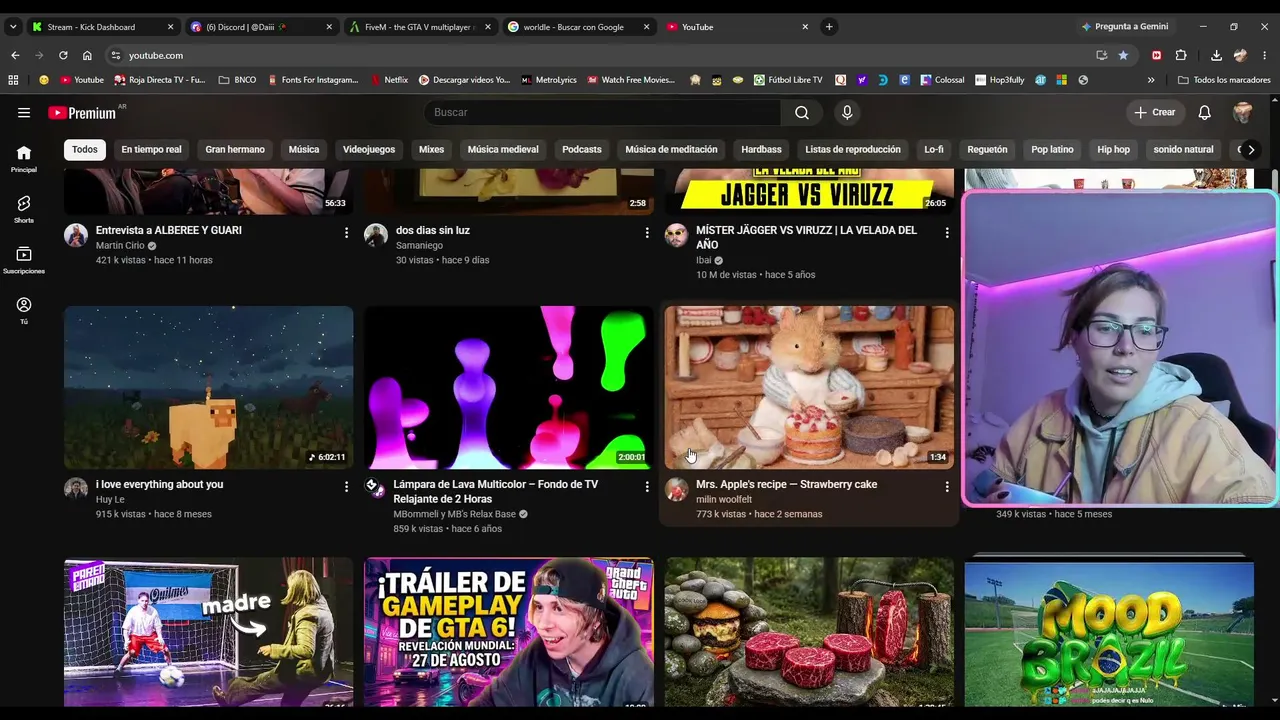Open a new Chrome tab

829,27
